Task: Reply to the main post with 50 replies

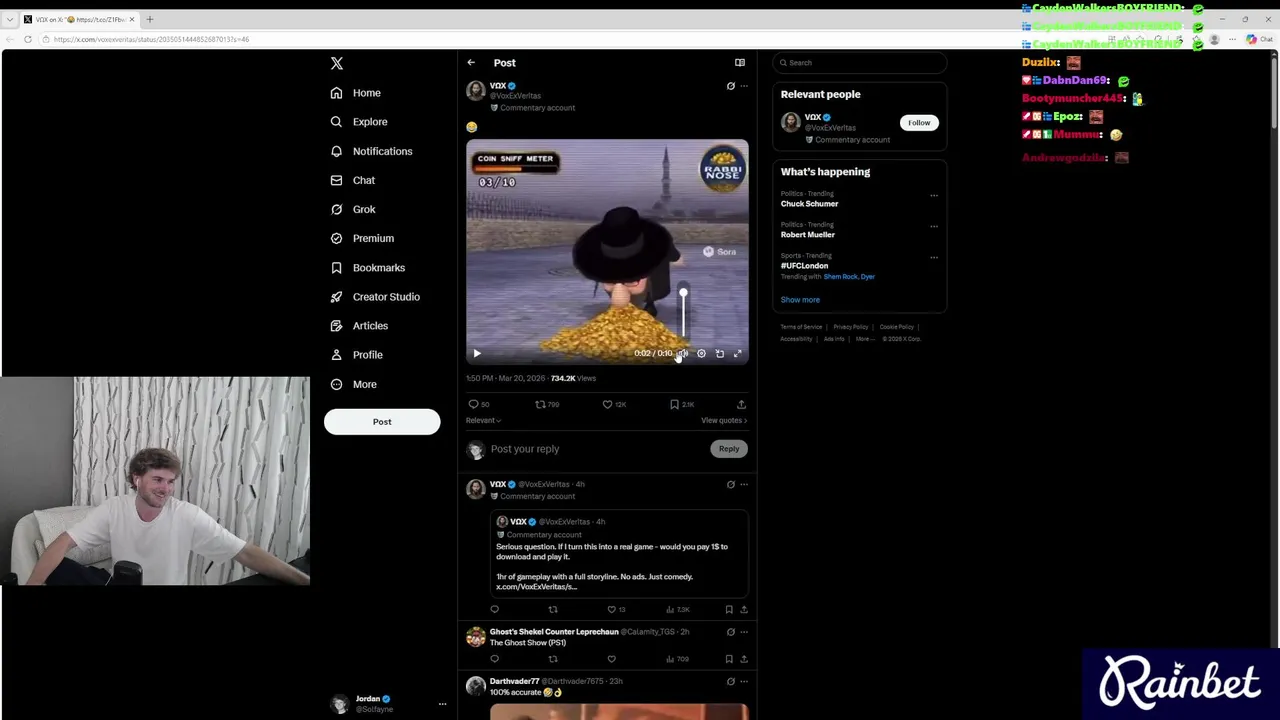Action: pyautogui.click(x=479, y=405)
